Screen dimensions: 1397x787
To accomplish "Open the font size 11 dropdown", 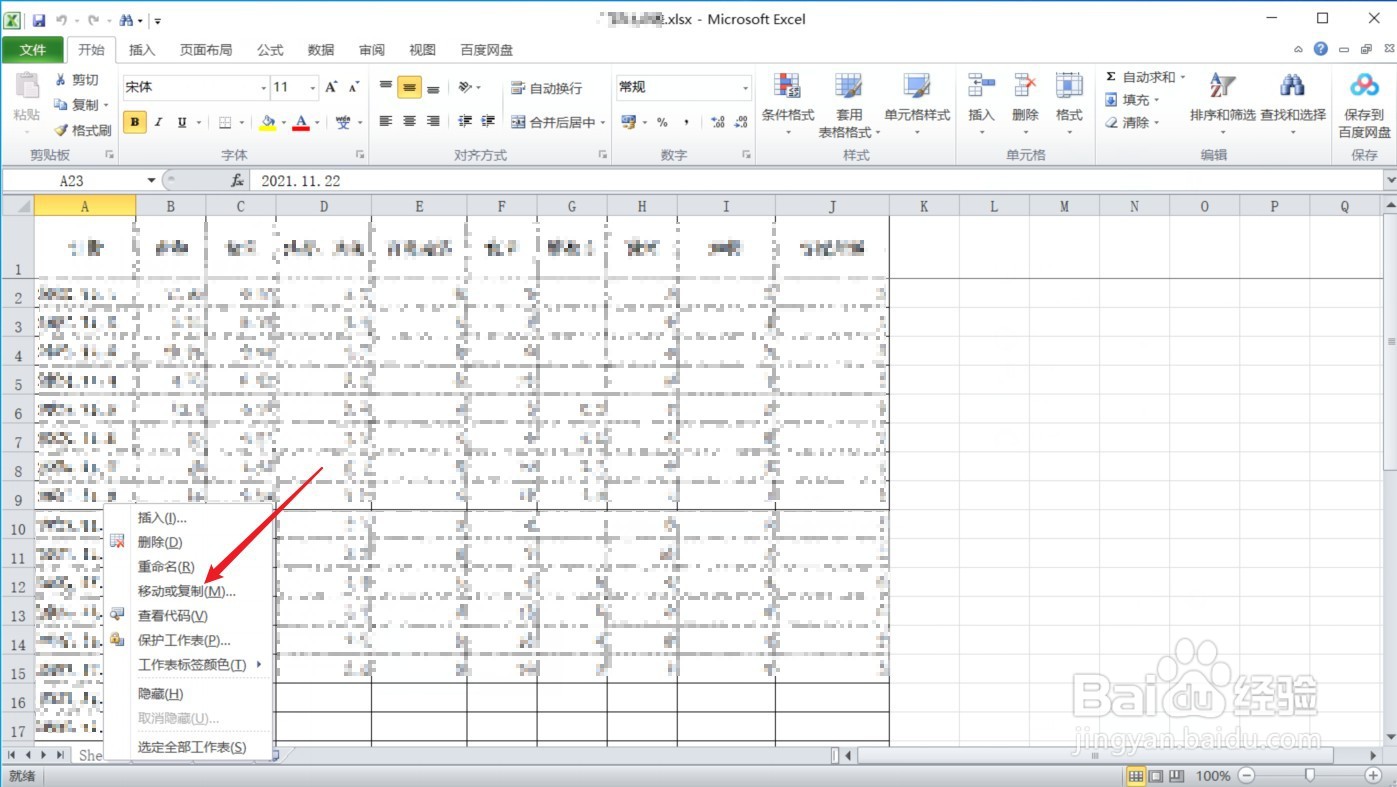I will [x=313, y=87].
